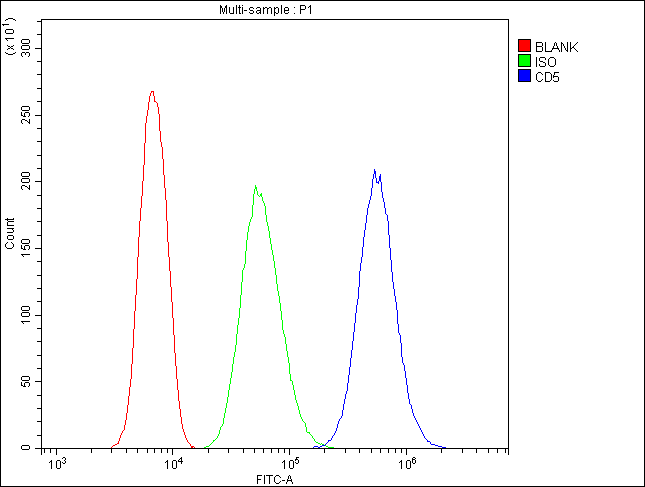Click the 300 tick label on y-axis
This screenshot has height=487, width=645.
click(x=26, y=48)
